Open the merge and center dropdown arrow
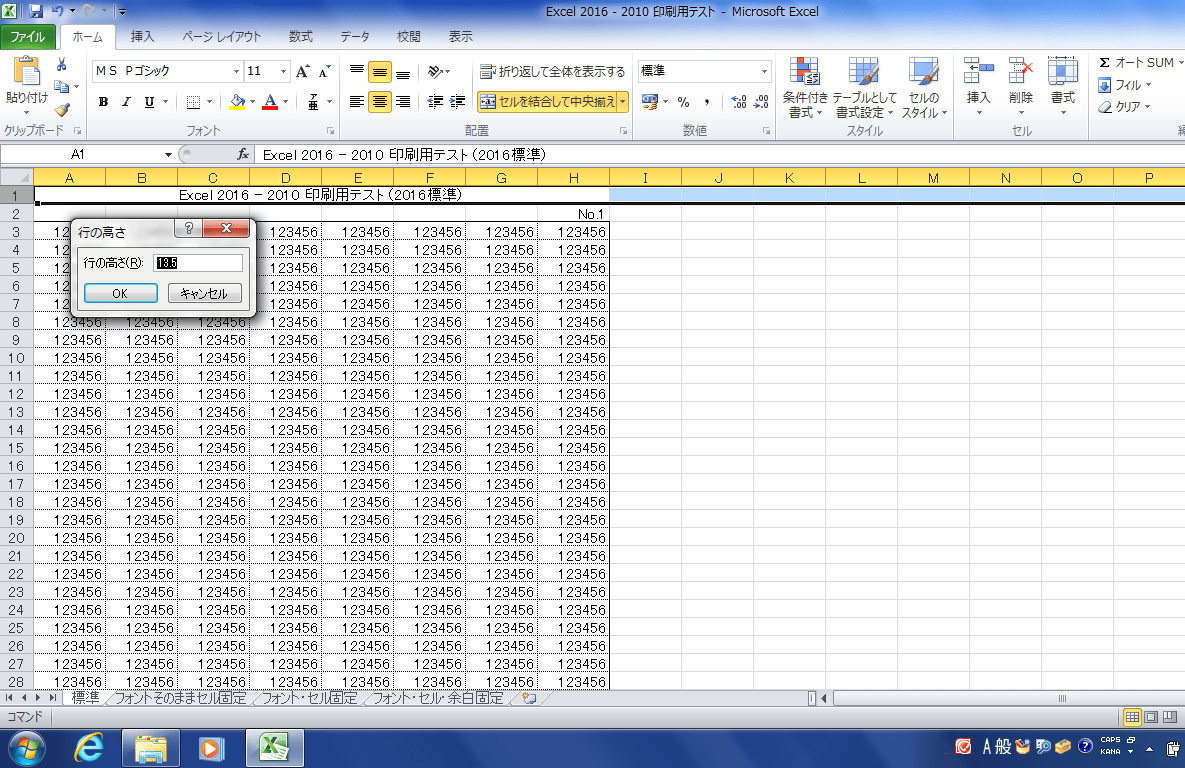 pos(623,101)
